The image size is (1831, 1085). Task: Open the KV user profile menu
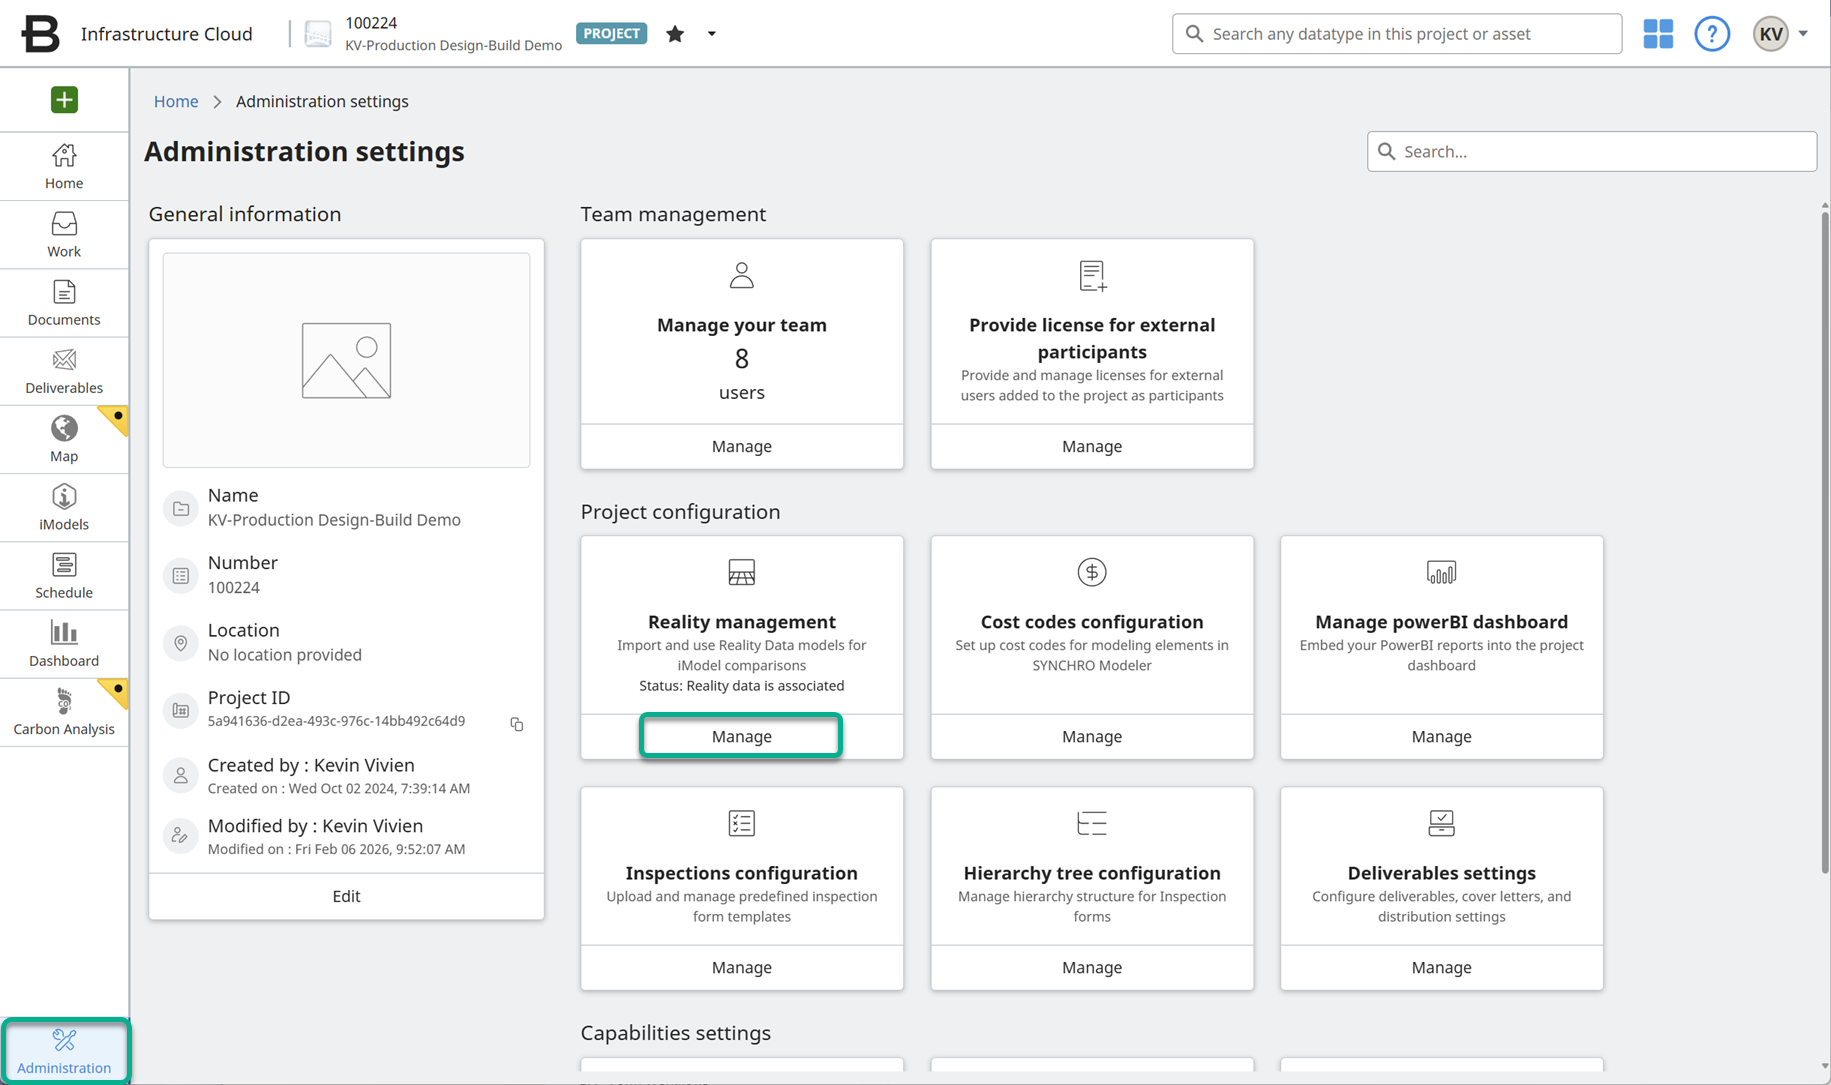click(1780, 34)
